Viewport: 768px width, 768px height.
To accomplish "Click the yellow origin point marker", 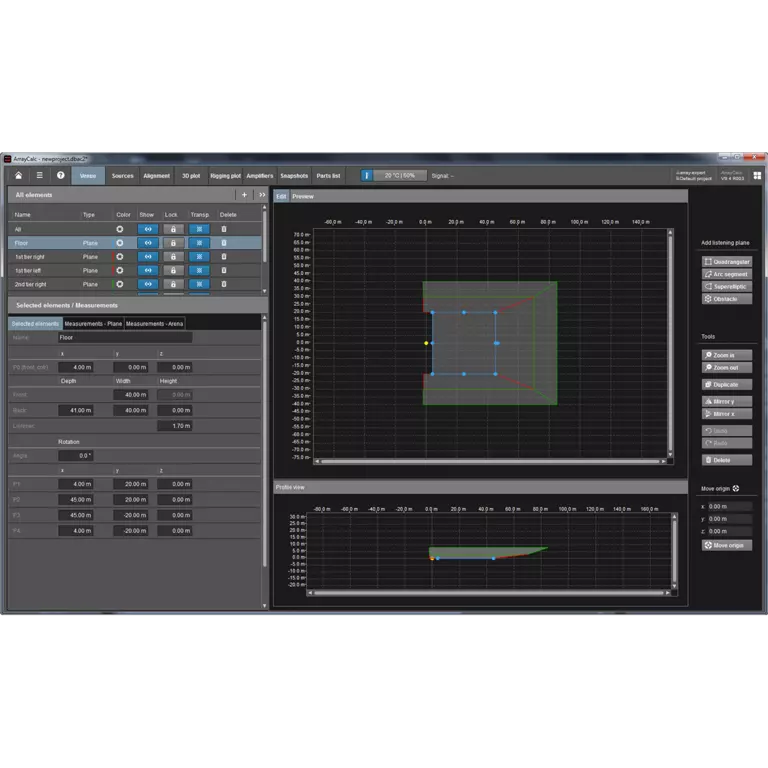I will click(x=426, y=343).
